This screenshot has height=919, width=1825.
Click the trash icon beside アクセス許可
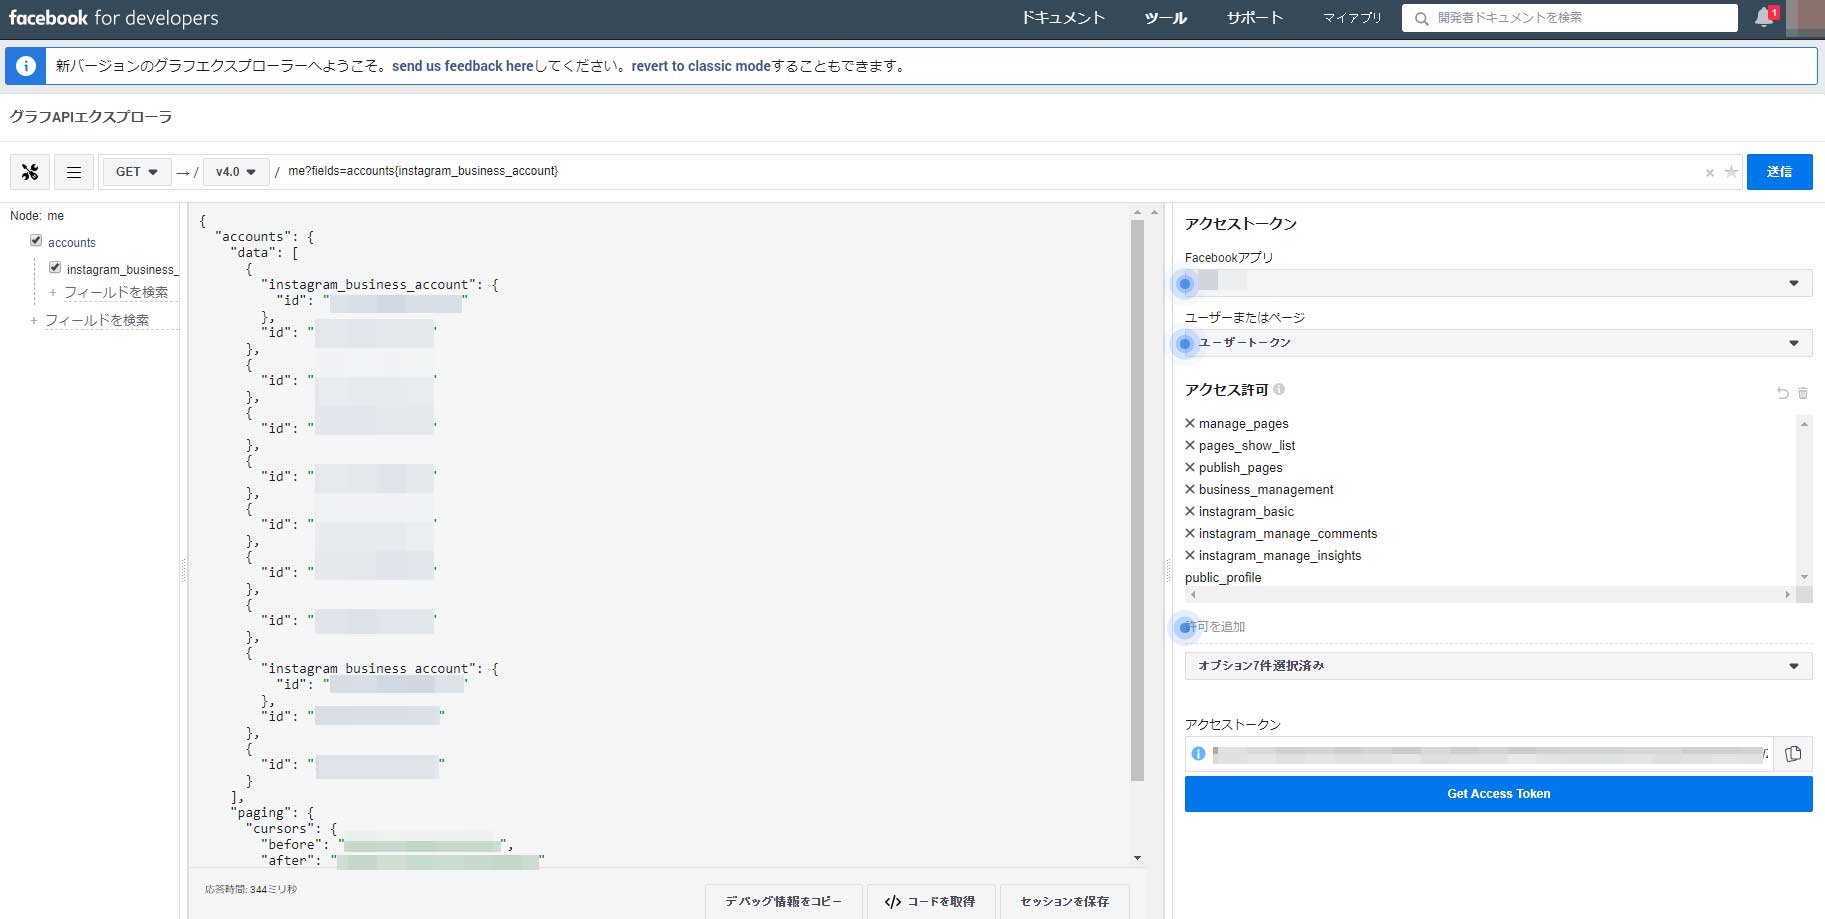click(x=1803, y=393)
